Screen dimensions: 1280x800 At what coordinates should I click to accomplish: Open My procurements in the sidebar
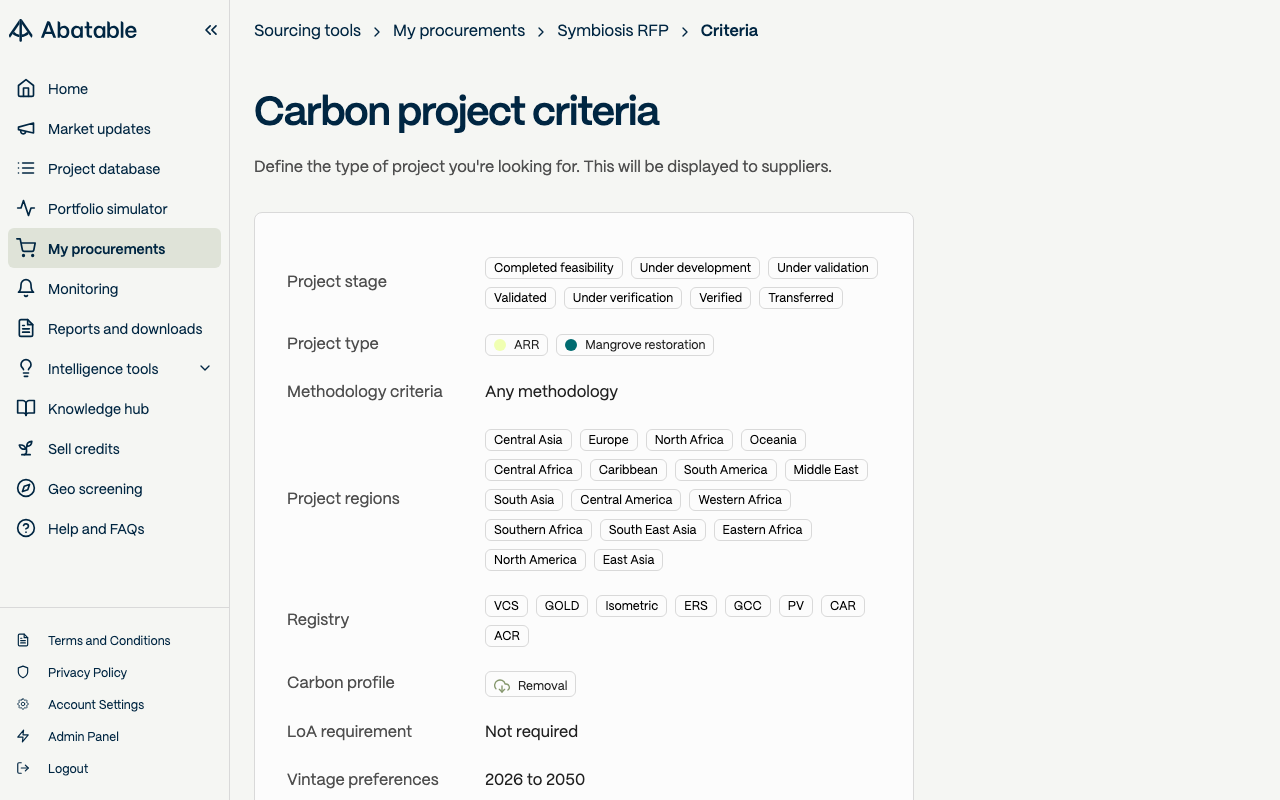point(106,249)
